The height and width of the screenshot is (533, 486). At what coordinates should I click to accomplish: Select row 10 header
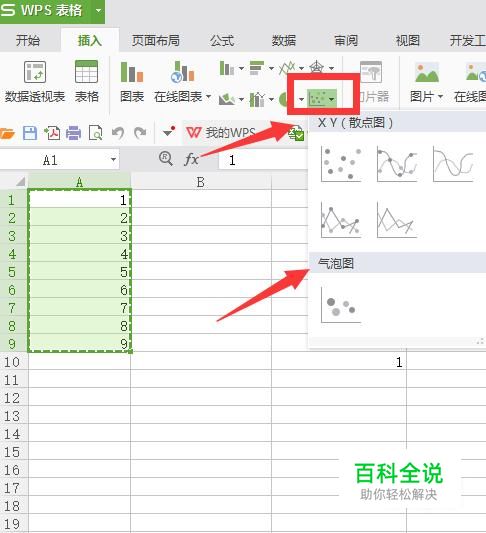14,362
